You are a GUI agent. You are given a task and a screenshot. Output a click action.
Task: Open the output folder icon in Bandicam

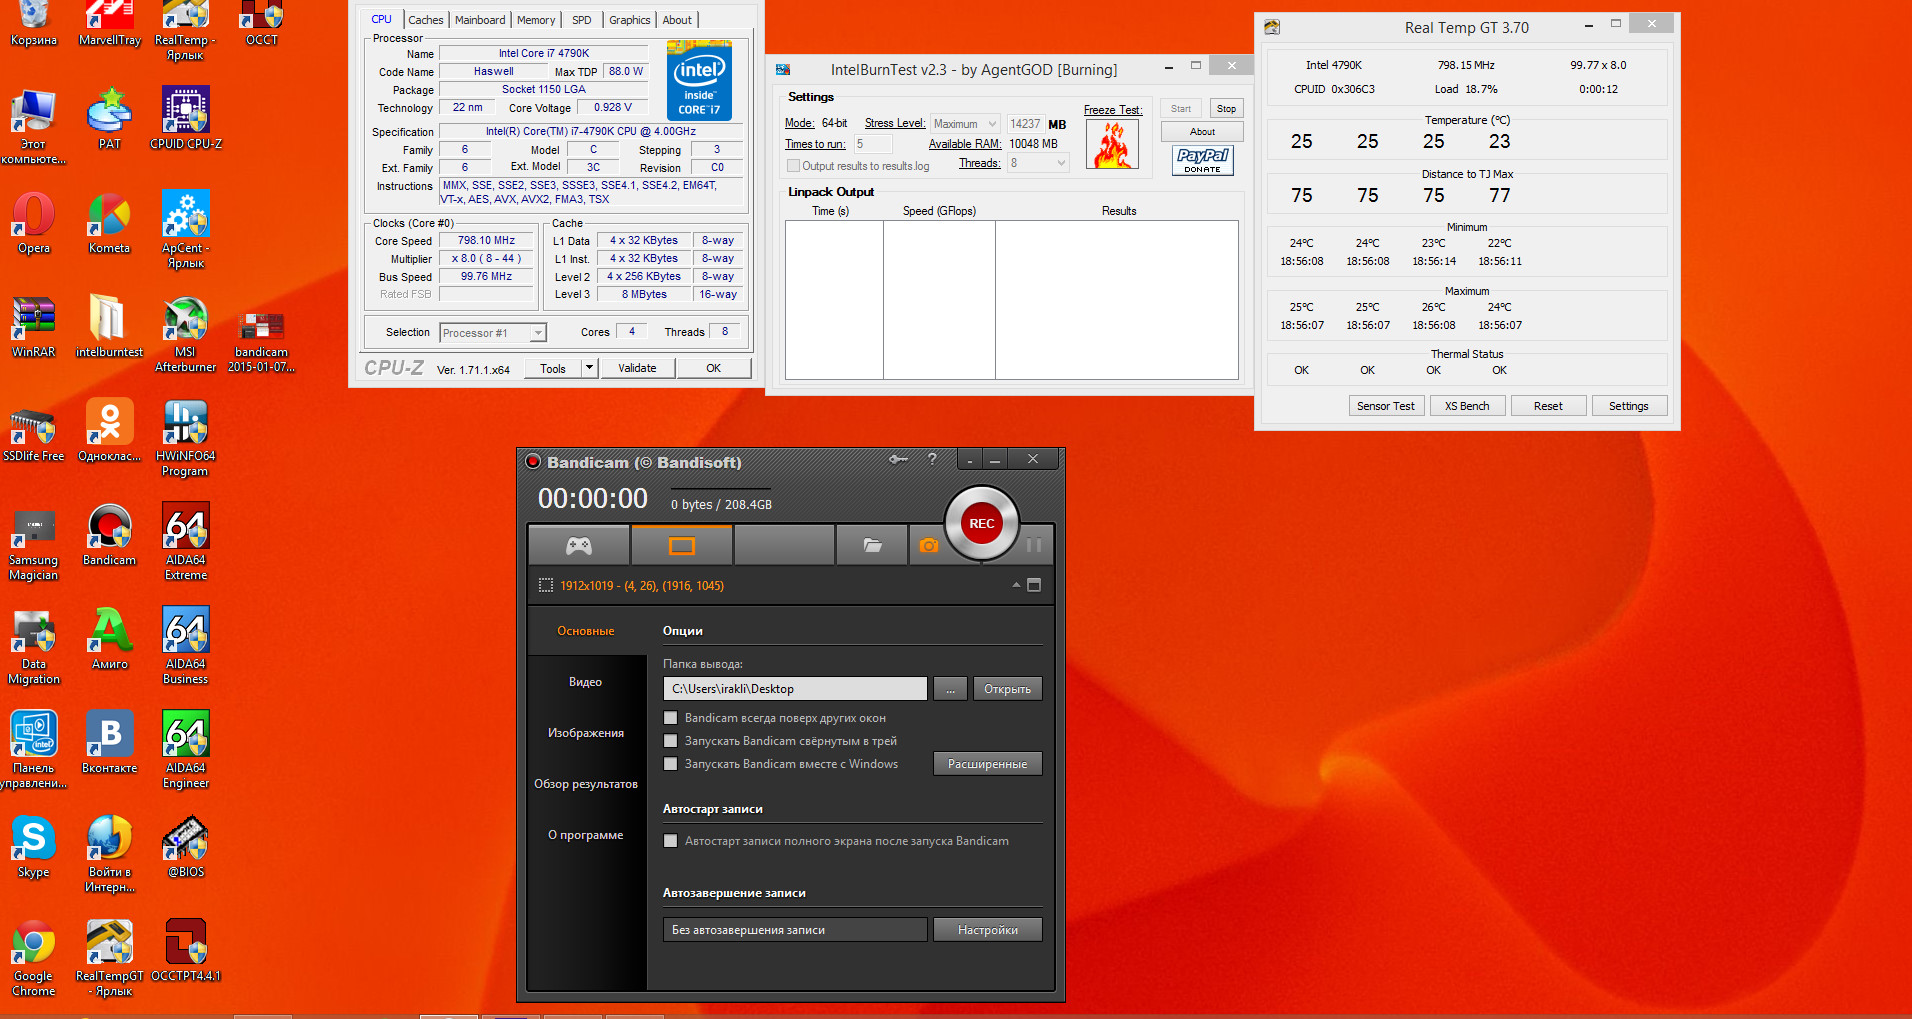(872, 546)
